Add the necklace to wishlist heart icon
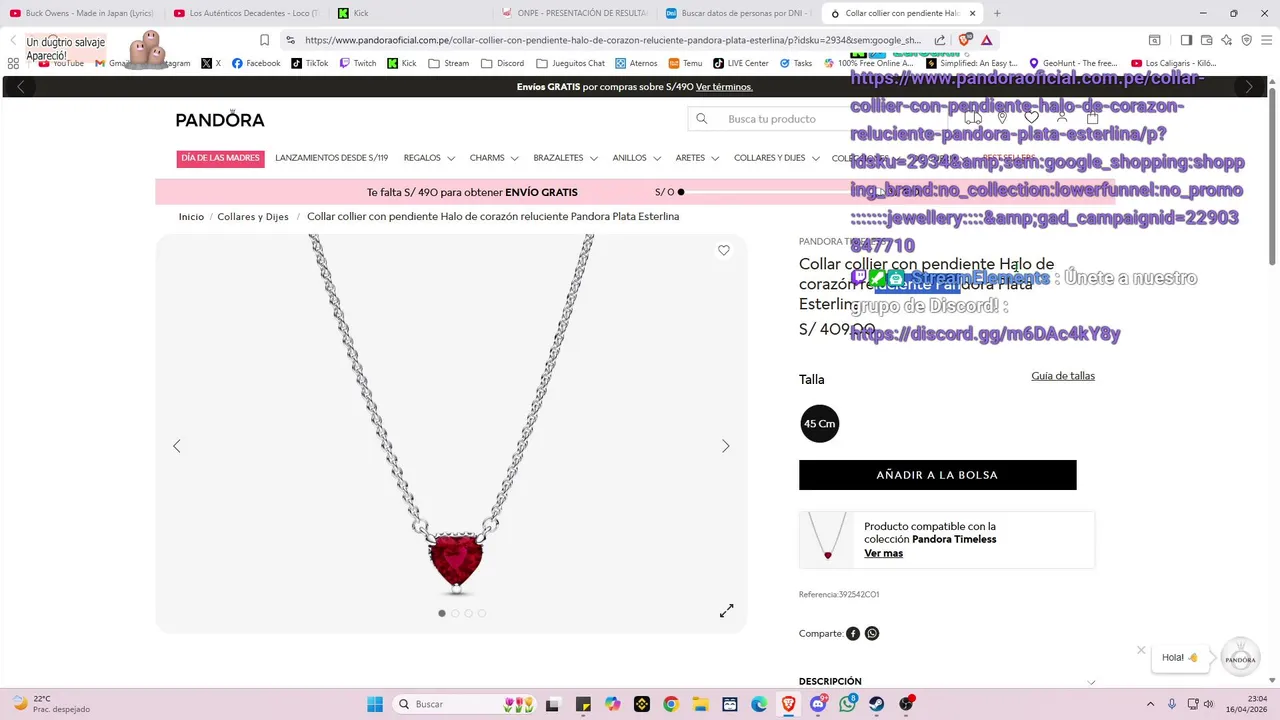The width and height of the screenshot is (1280, 720). tap(724, 251)
